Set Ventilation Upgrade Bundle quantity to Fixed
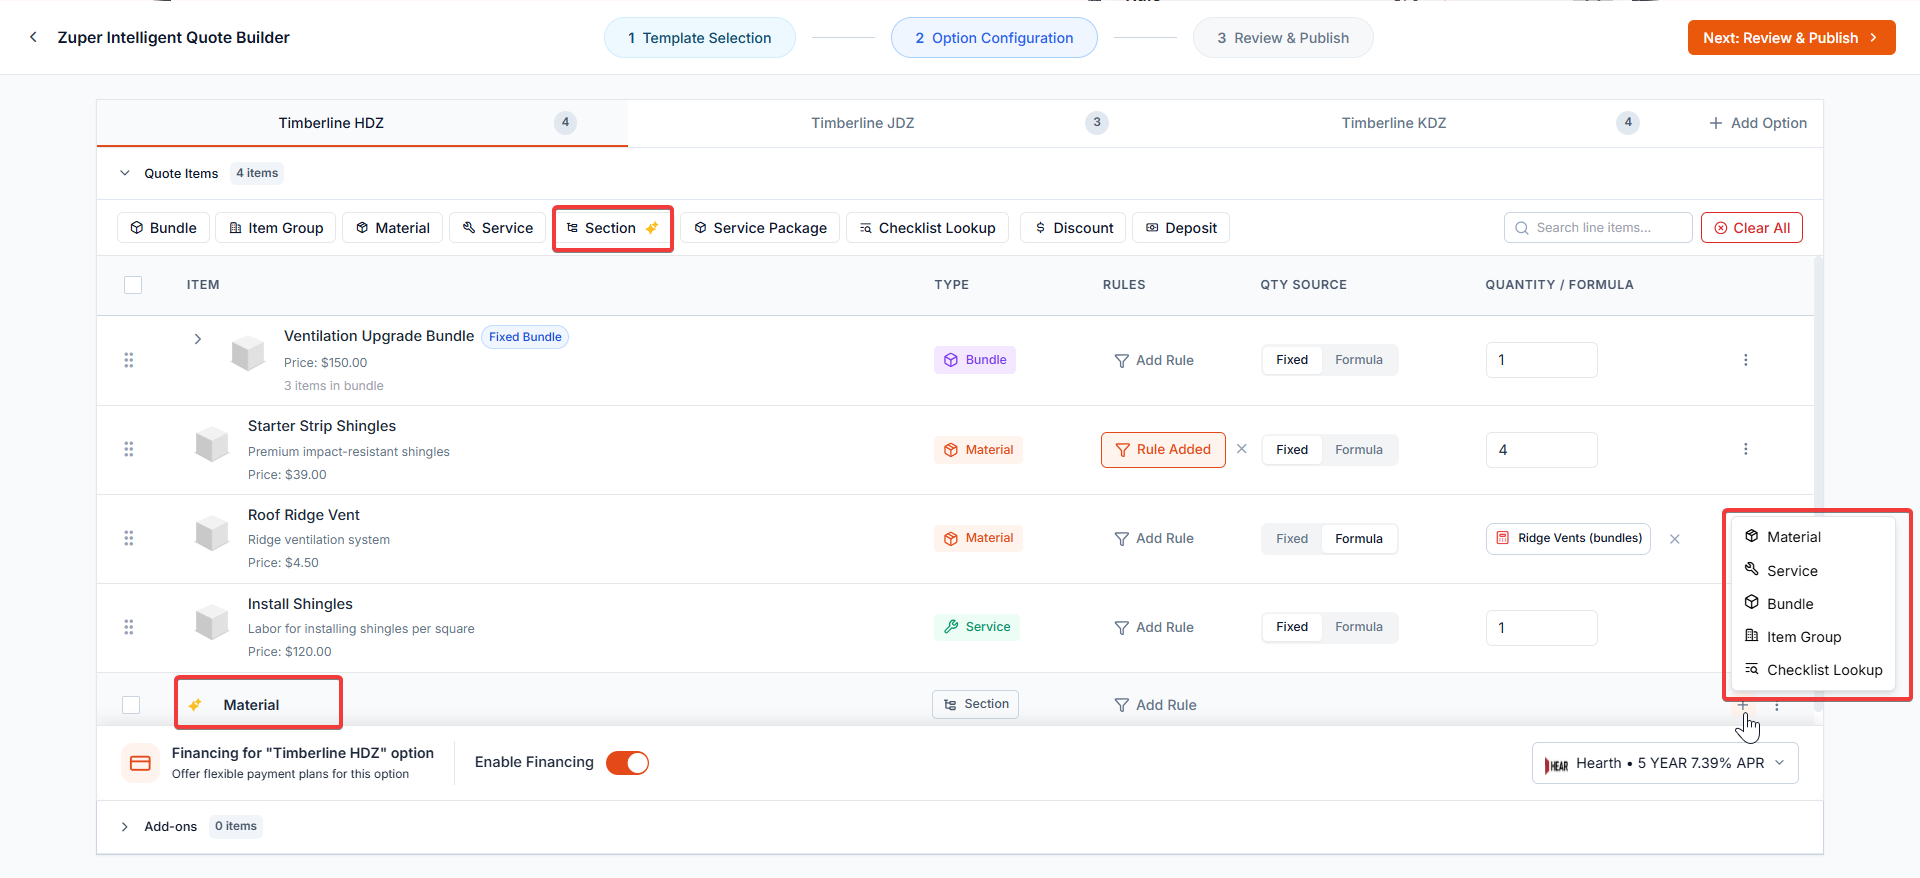The image size is (1920, 878). tap(1292, 360)
